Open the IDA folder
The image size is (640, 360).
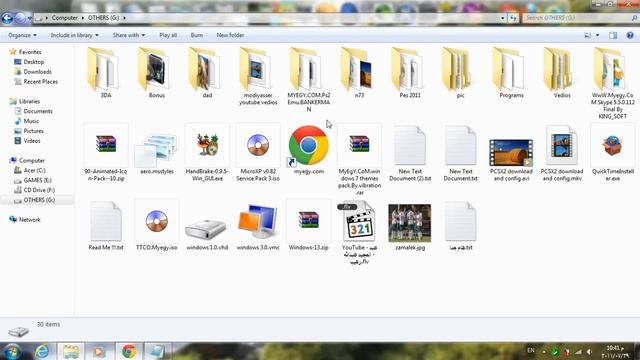coord(106,73)
